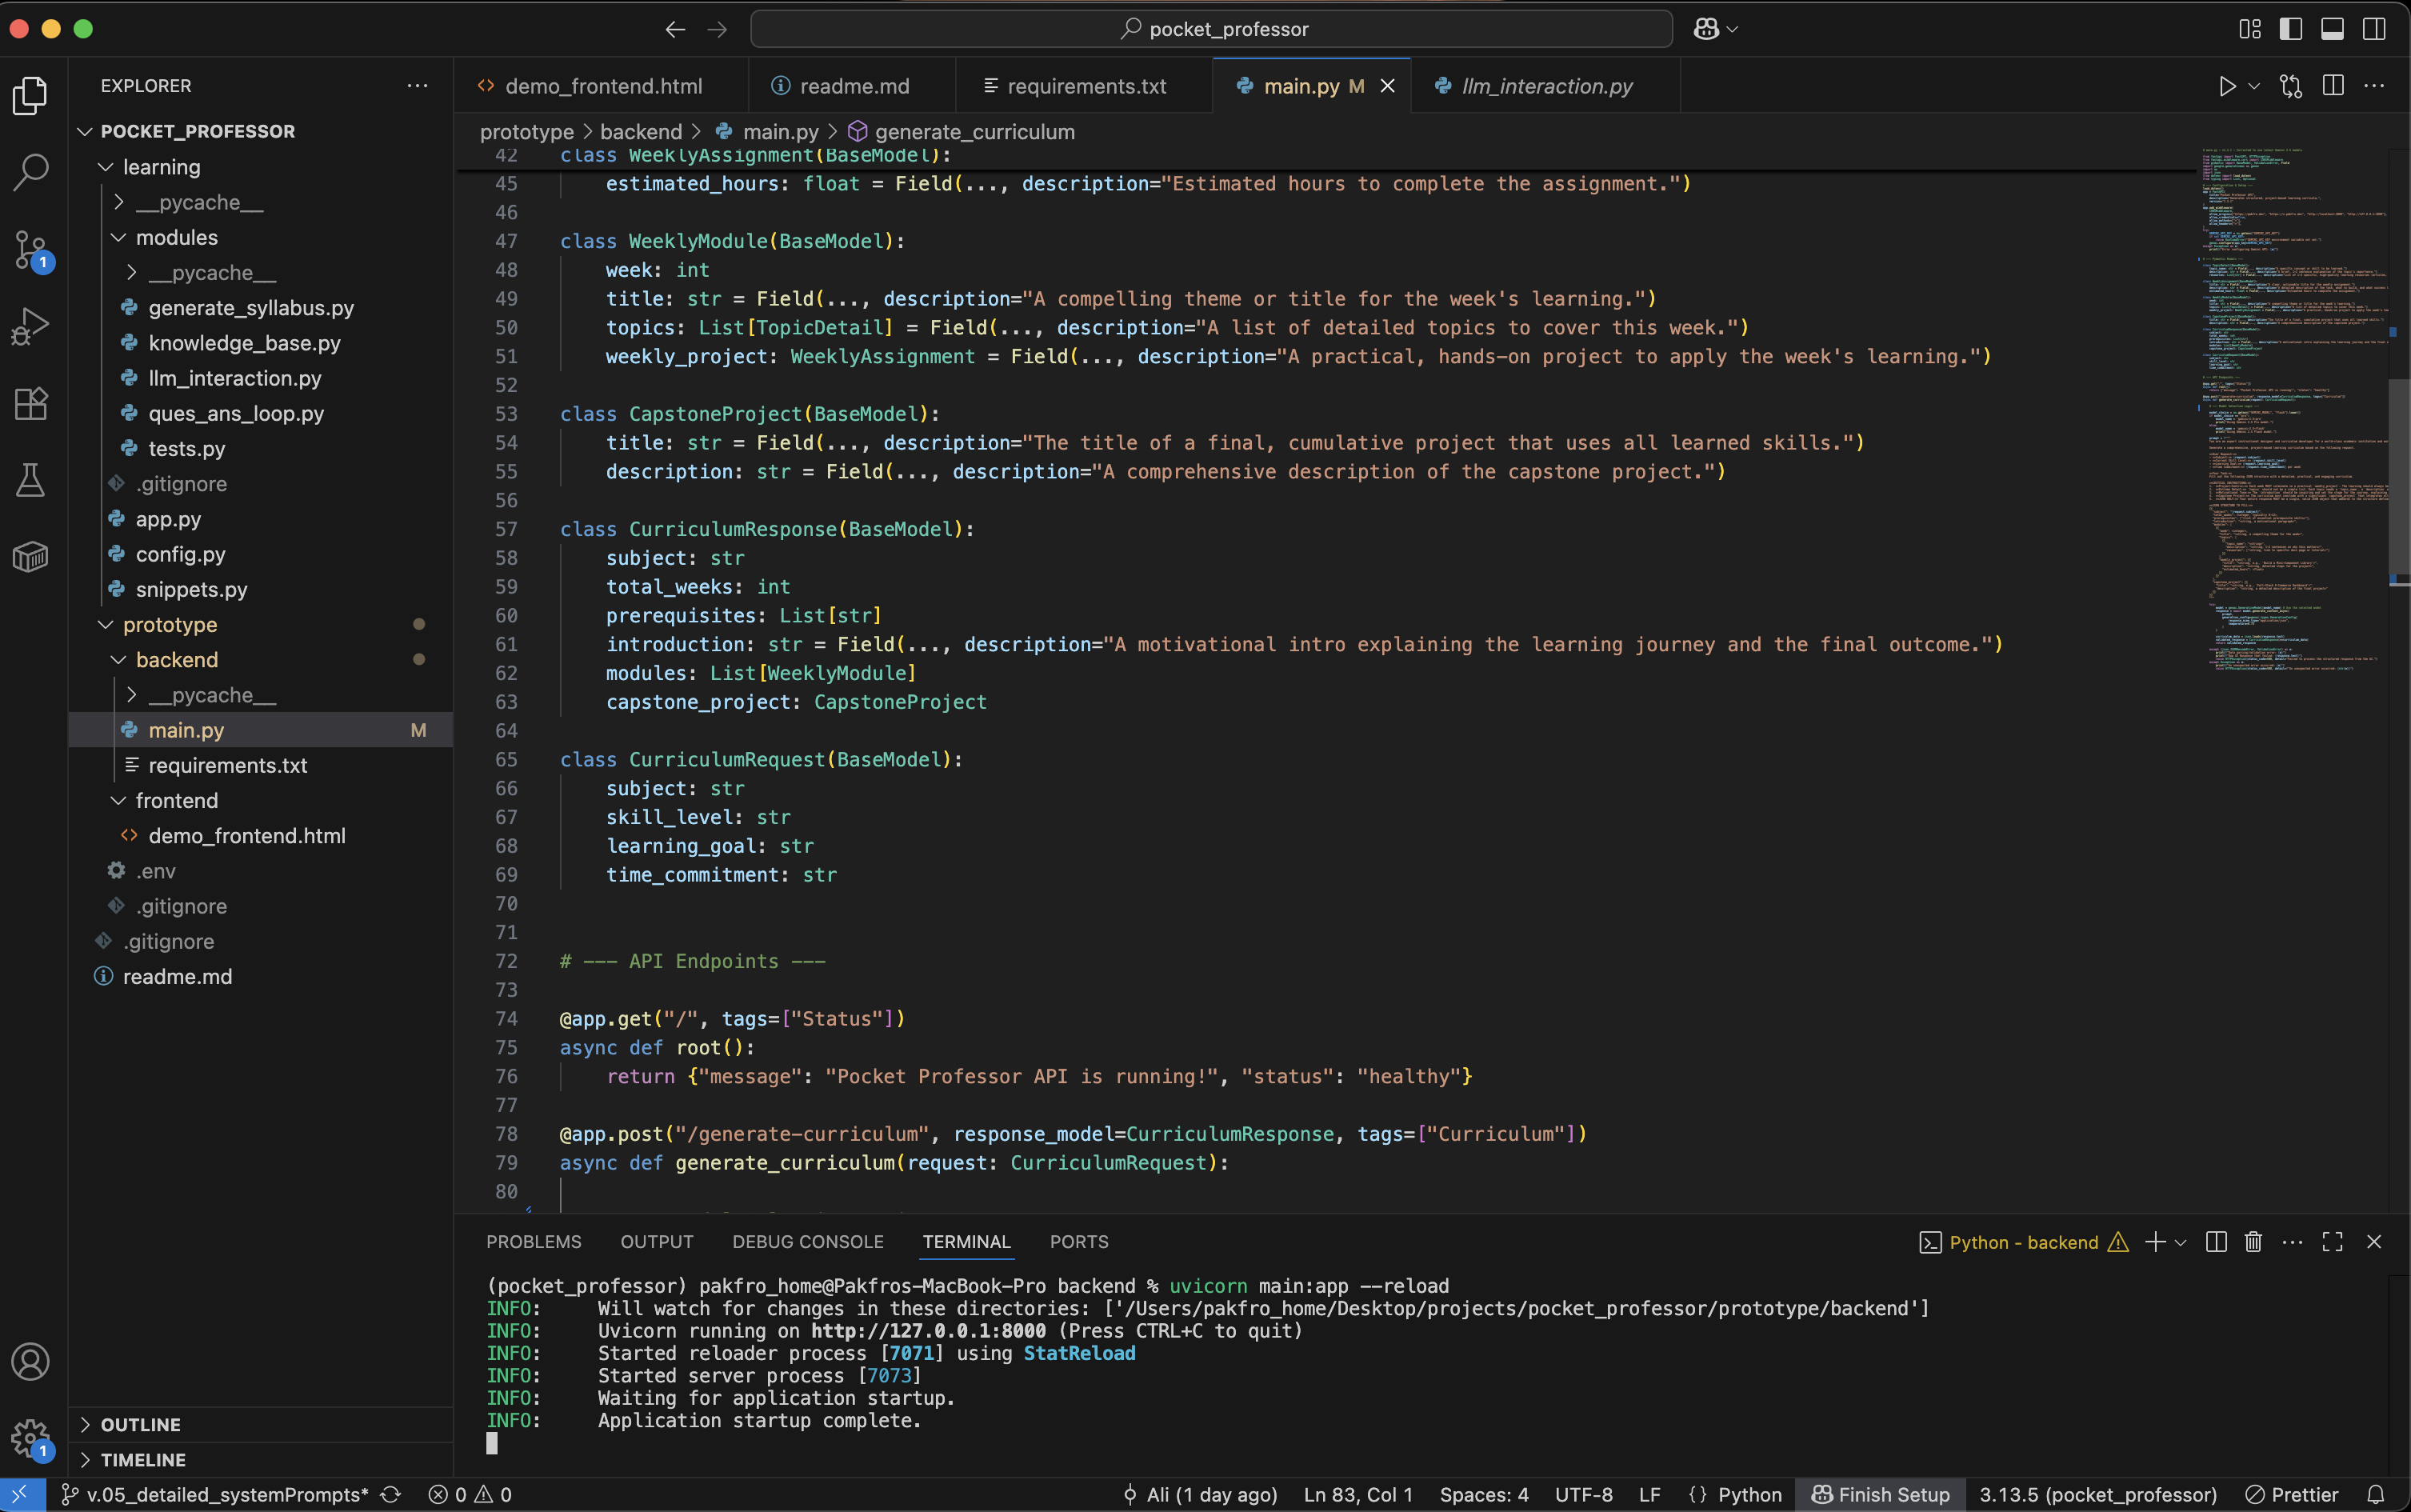This screenshot has height=1512, width=2411.
Task: Toggle the Primary Side Bar visibility
Action: (2291, 29)
